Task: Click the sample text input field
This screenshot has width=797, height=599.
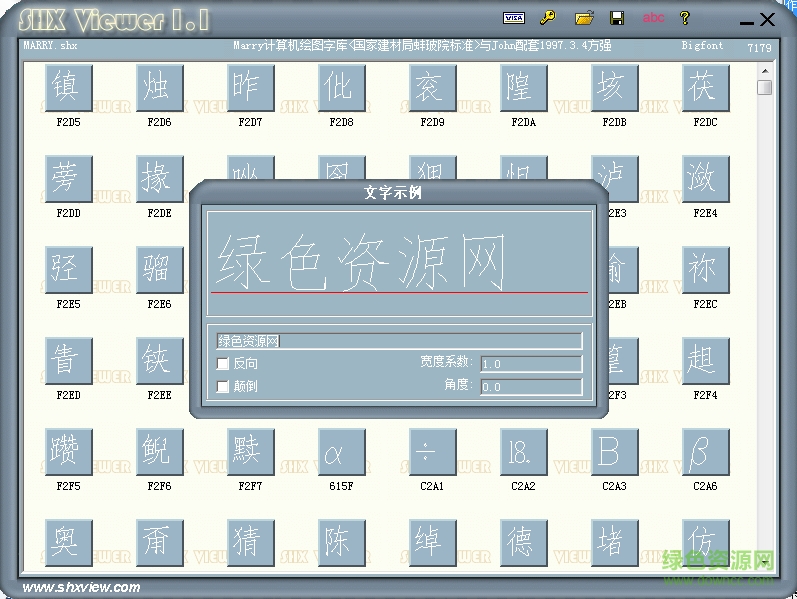Action: pyautogui.click(x=399, y=341)
